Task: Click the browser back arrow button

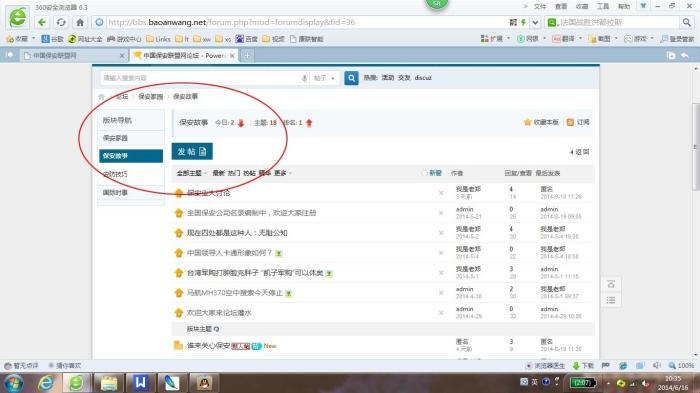Action: point(42,22)
